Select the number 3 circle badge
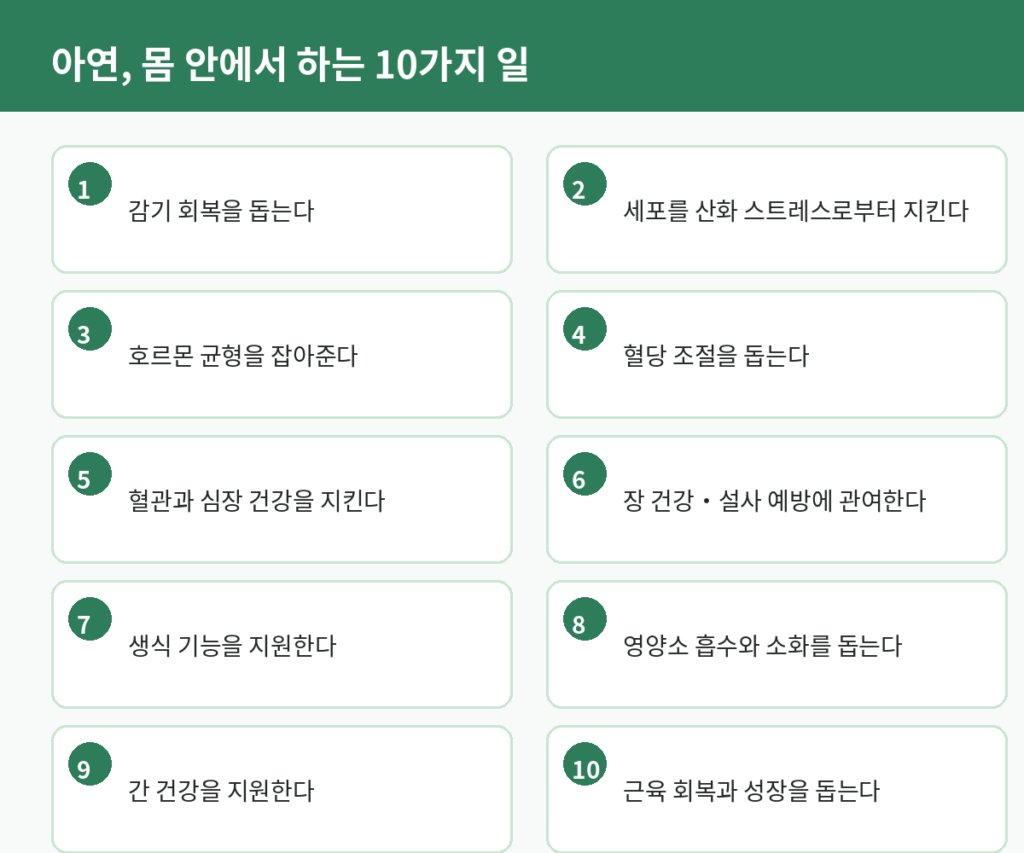 coord(89,329)
